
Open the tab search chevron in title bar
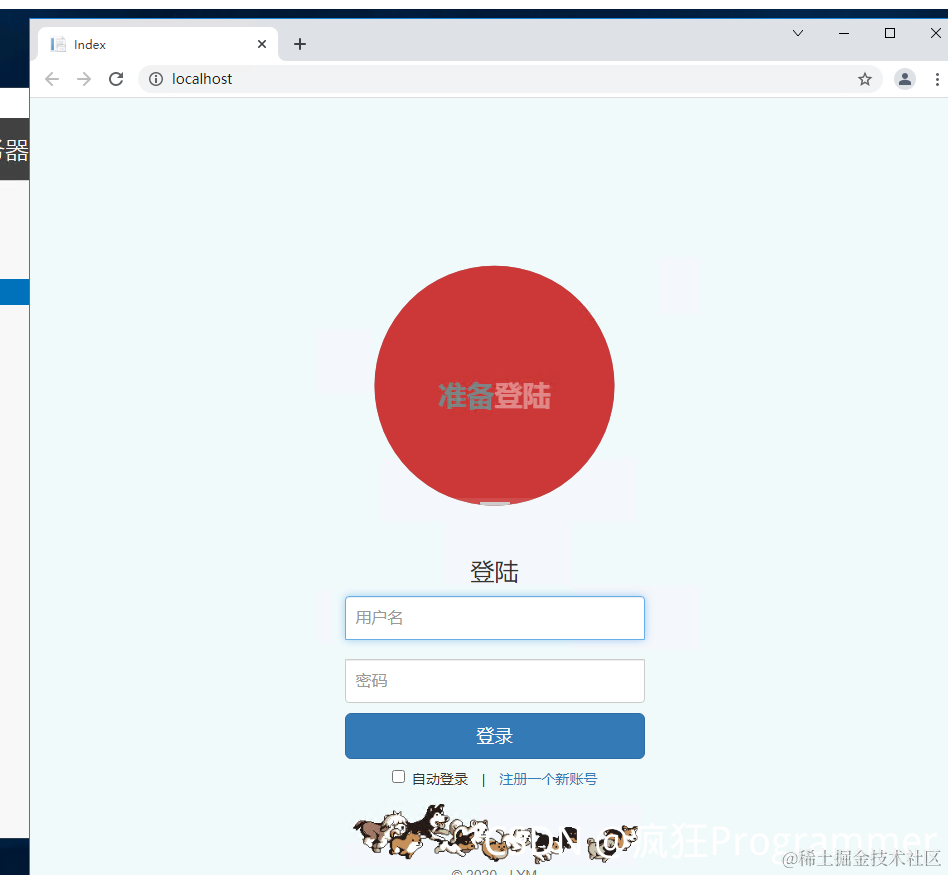[x=797, y=33]
